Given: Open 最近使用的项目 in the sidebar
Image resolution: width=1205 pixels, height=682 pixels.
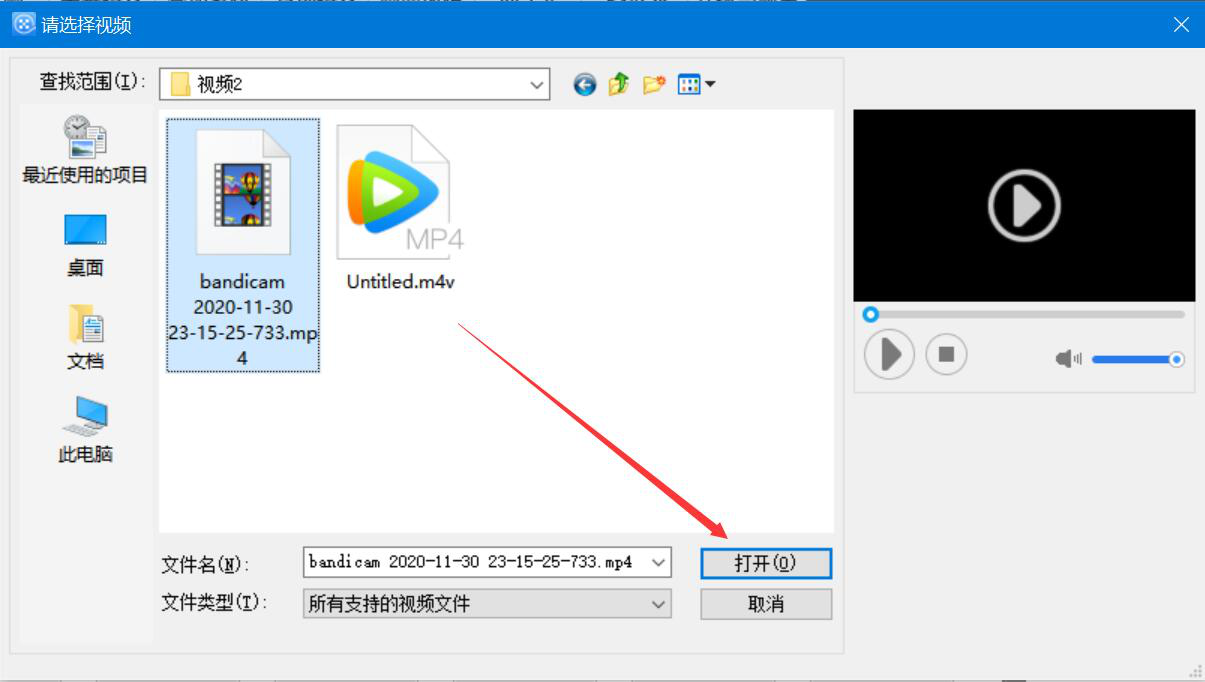Looking at the screenshot, I should [x=85, y=150].
